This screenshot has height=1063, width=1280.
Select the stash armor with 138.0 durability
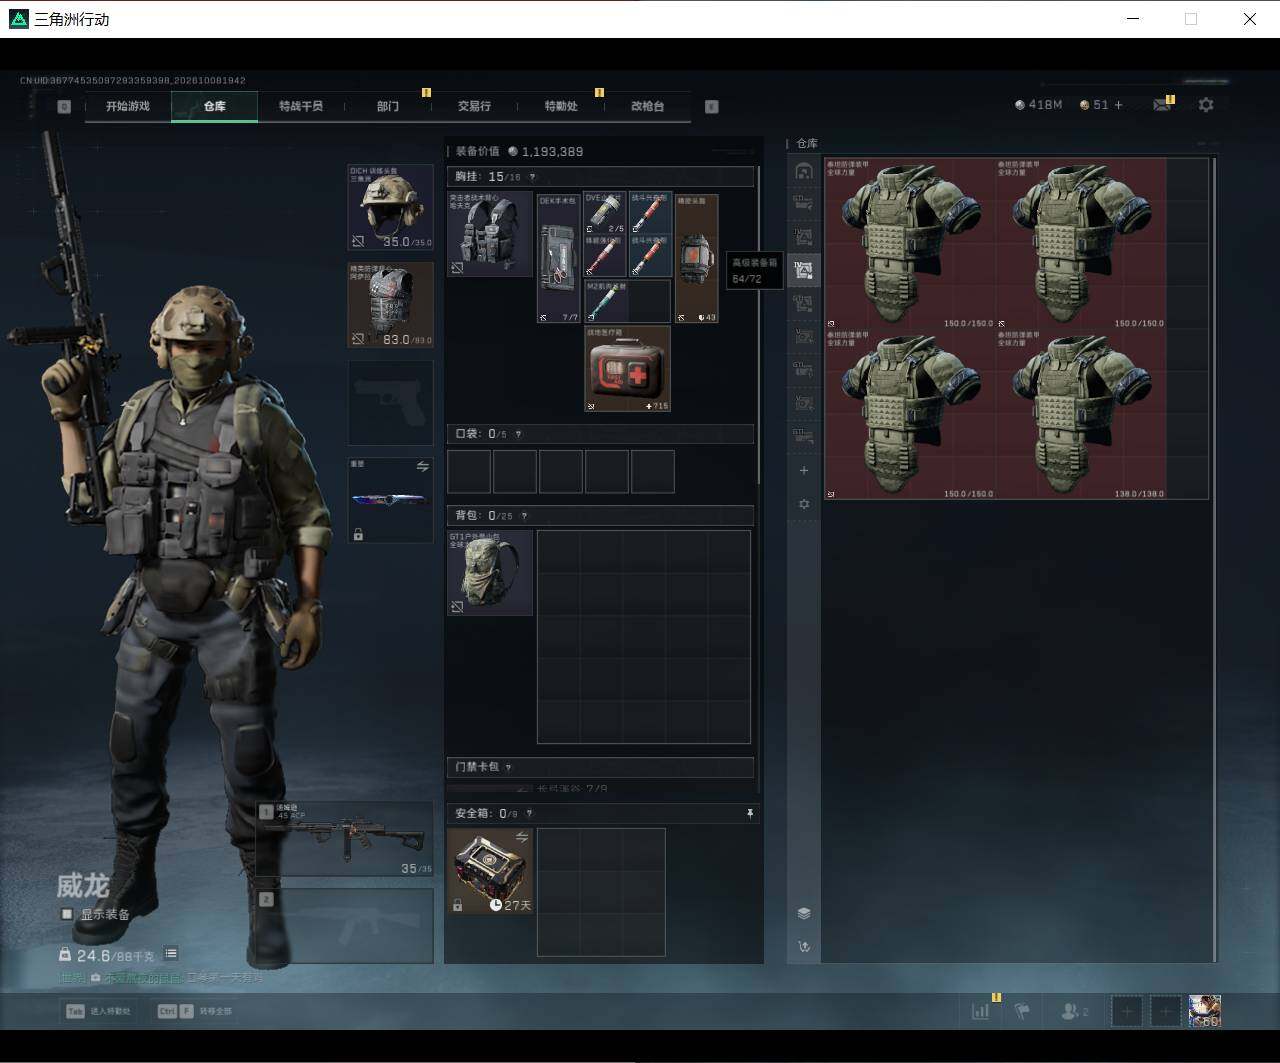(x=1081, y=414)
